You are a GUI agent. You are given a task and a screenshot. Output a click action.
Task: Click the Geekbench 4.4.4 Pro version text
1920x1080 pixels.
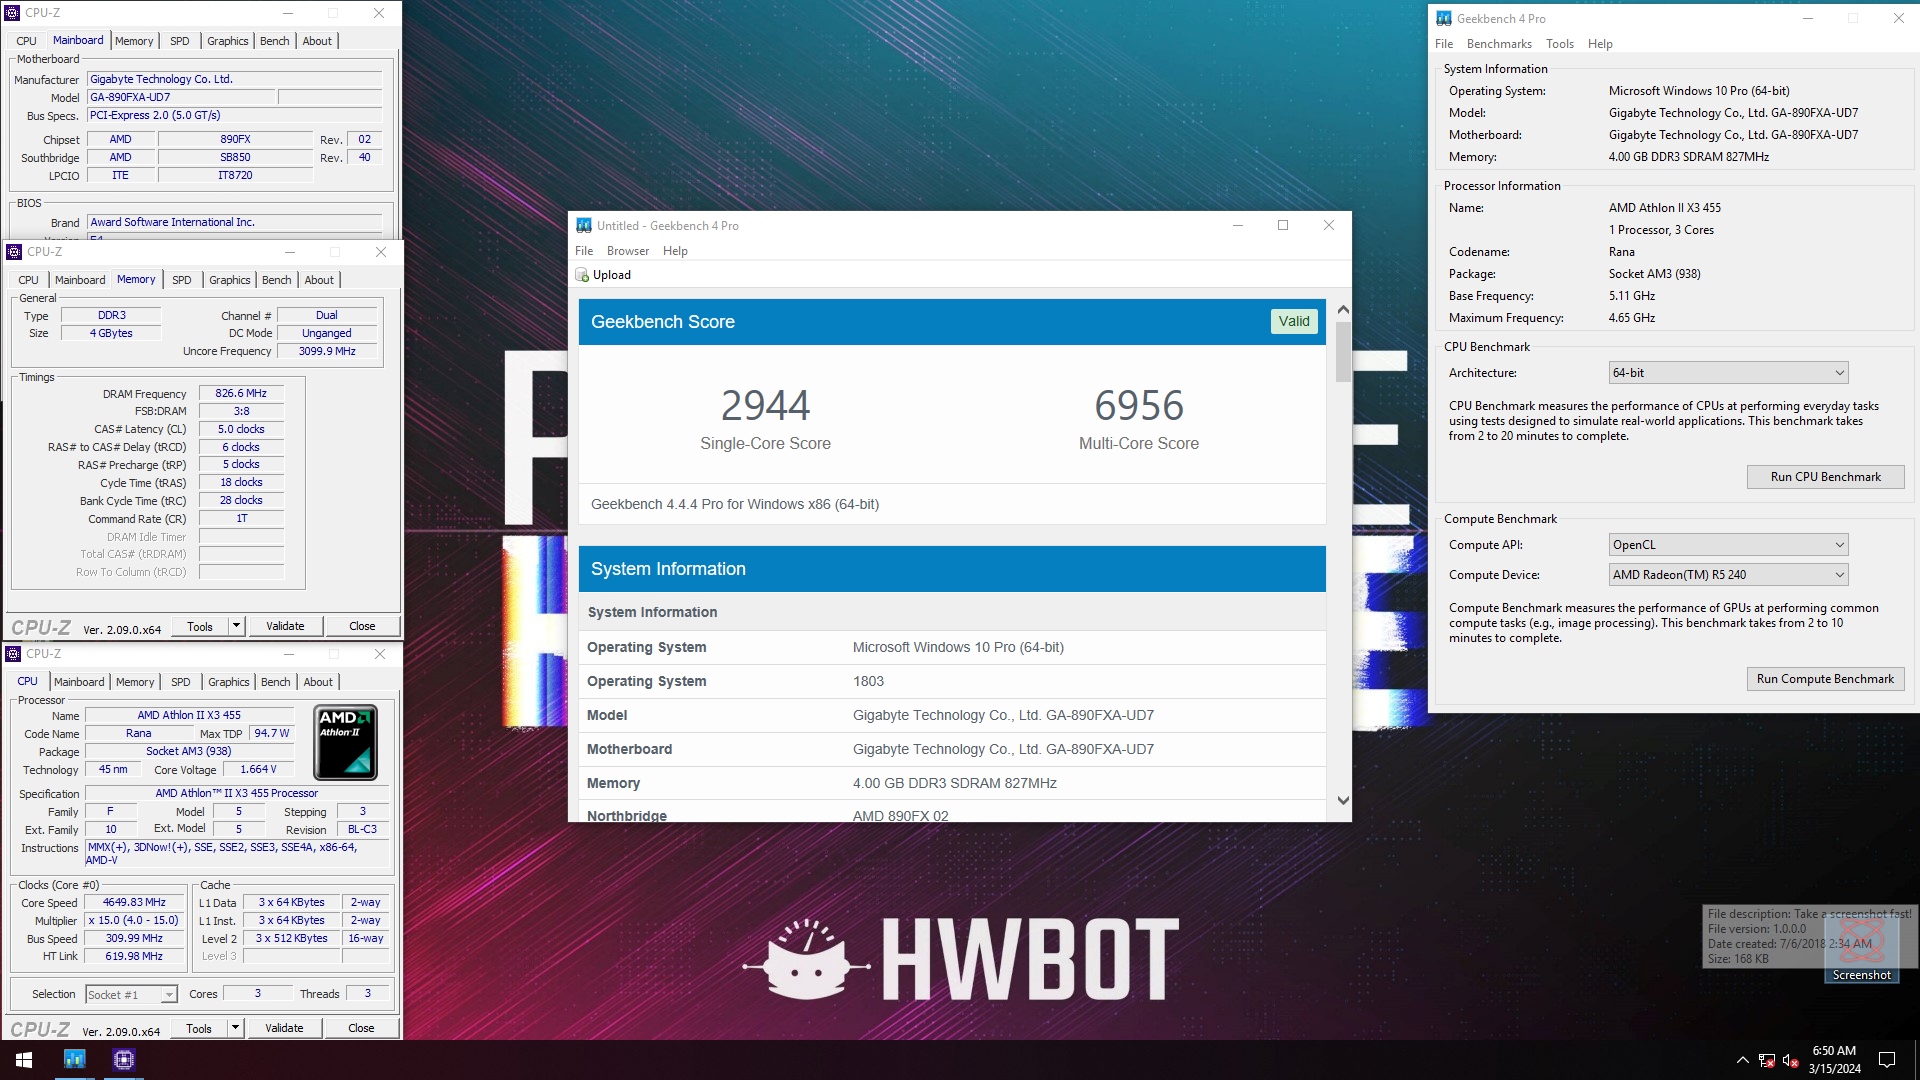pyautogui.click(x=735, y=504)
